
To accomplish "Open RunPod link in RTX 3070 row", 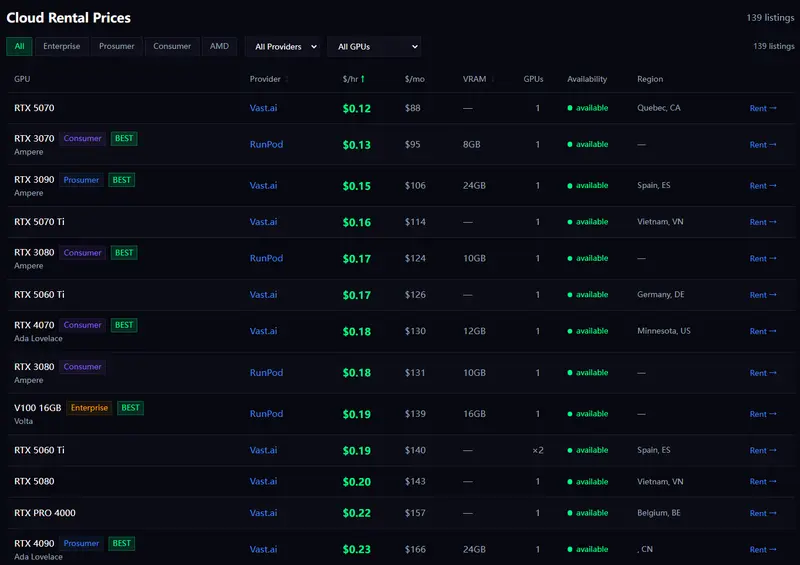I will [x=266, y=144].
